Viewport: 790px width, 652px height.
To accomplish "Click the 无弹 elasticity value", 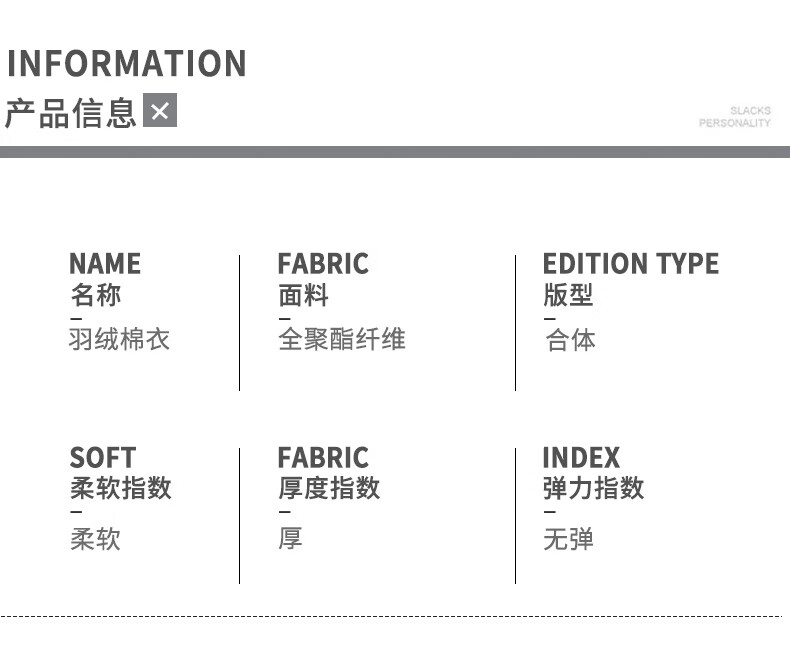I will [x=568, y=539].
